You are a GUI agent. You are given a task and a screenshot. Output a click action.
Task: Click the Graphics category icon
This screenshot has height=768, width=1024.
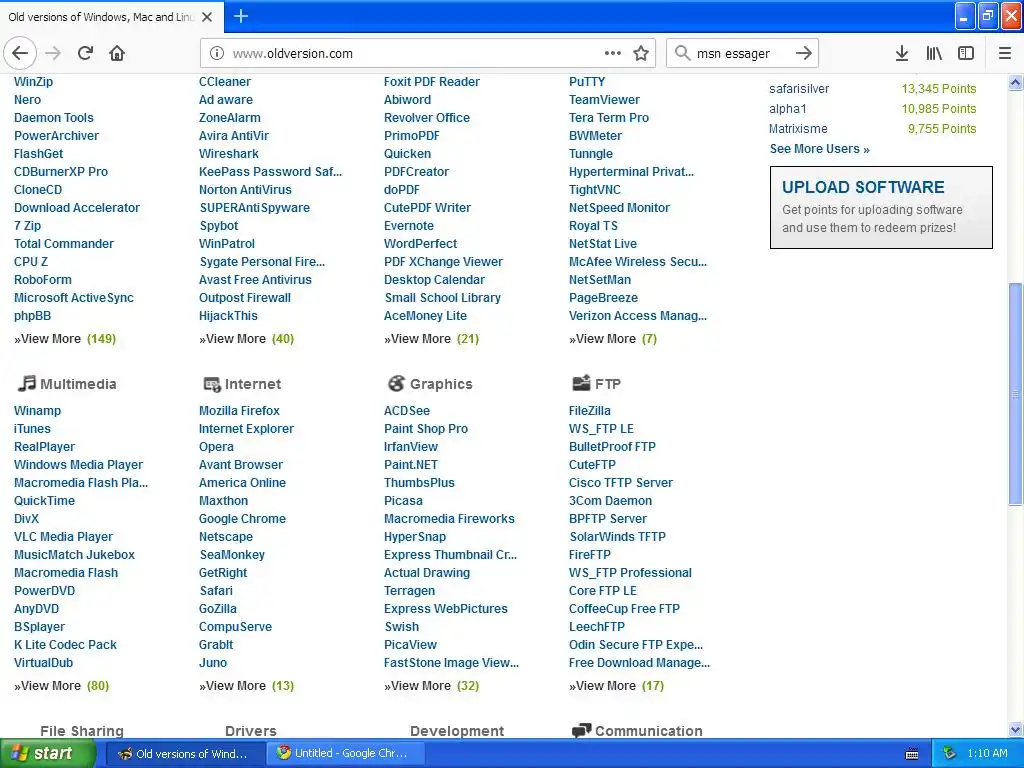pos(396,383)
